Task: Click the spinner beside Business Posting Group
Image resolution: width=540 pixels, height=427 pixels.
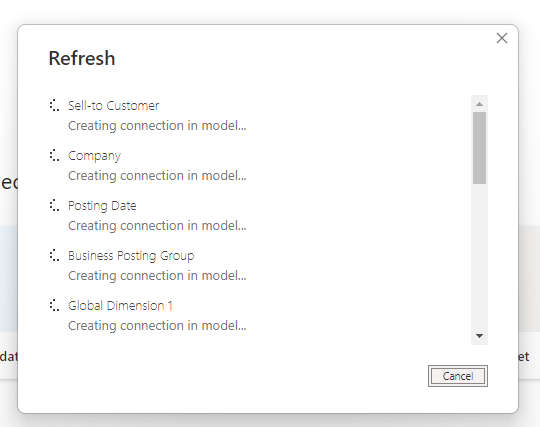Action: point(54,256)
